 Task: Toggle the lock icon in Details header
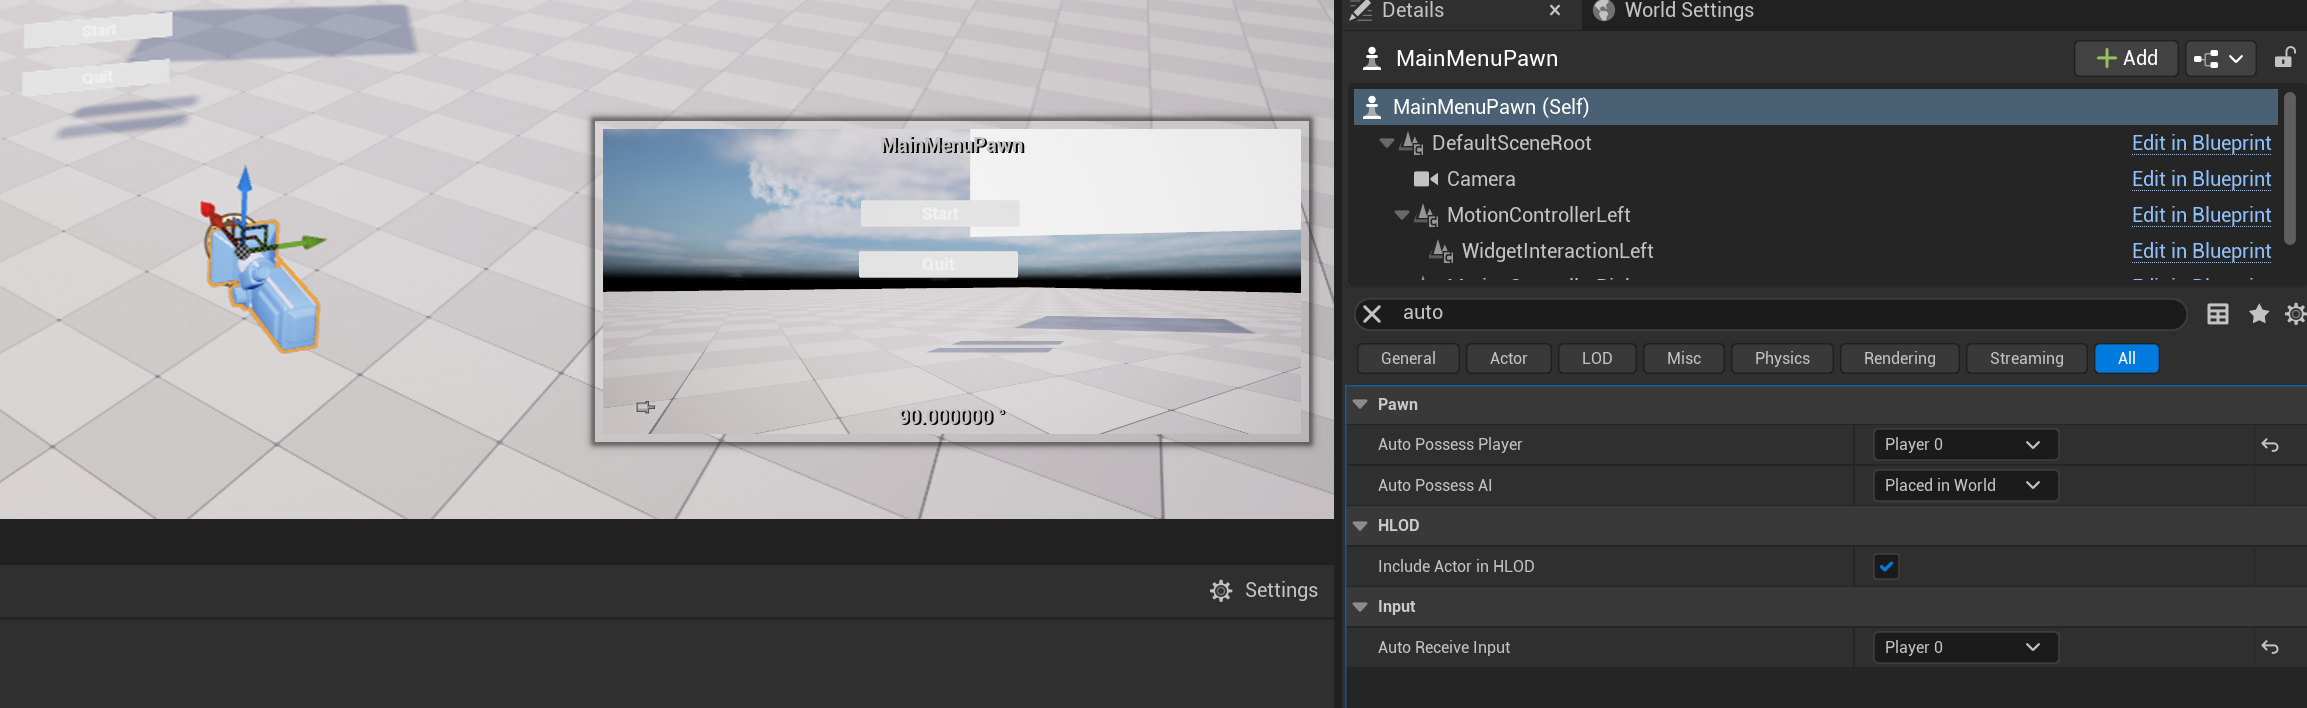(2284, 58)
